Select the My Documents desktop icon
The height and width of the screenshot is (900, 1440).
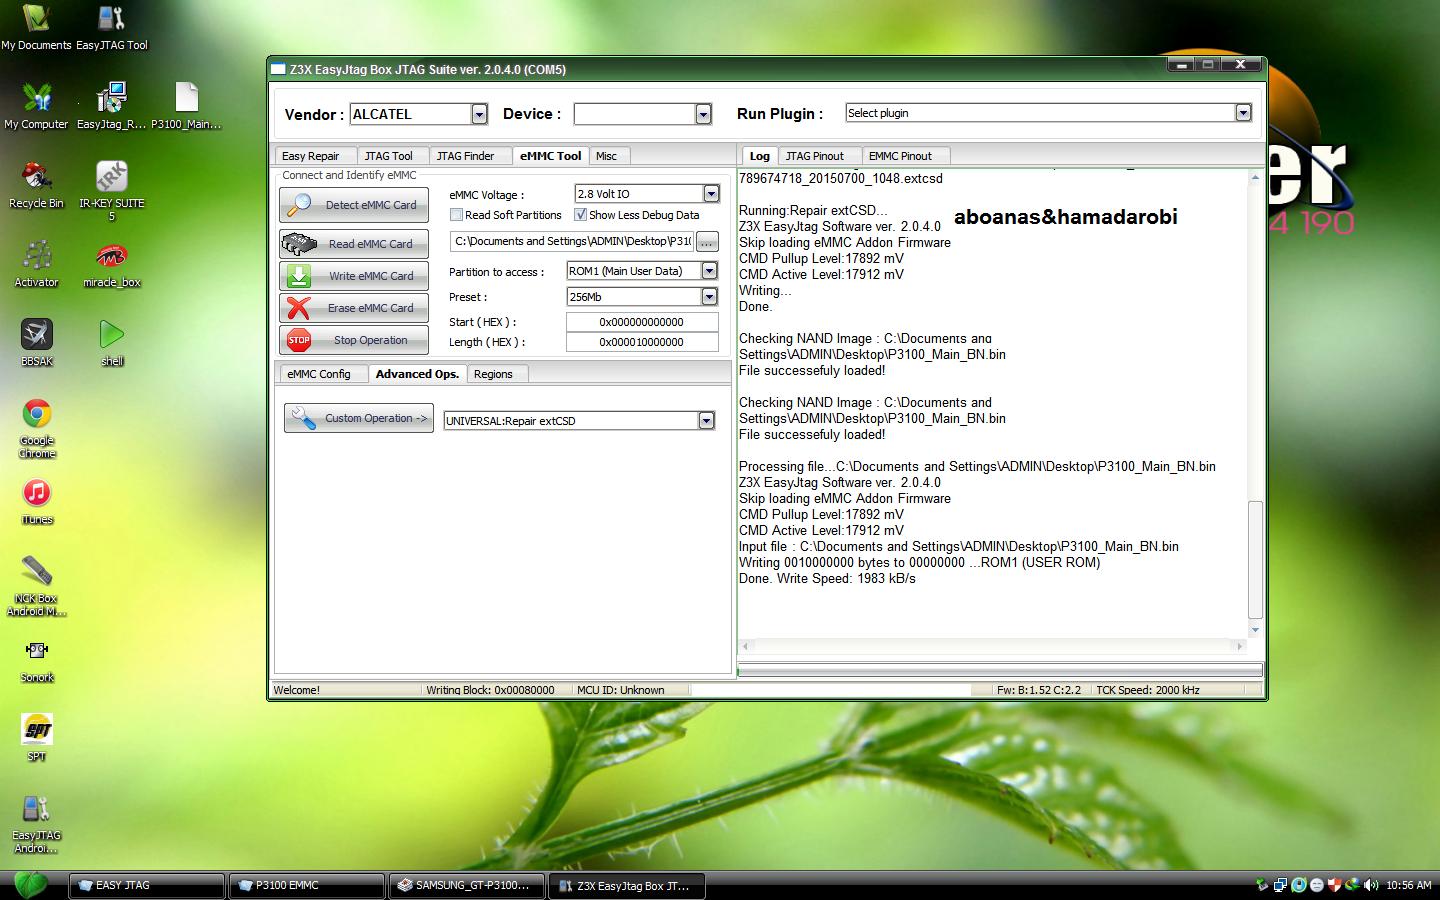(36, 28)
